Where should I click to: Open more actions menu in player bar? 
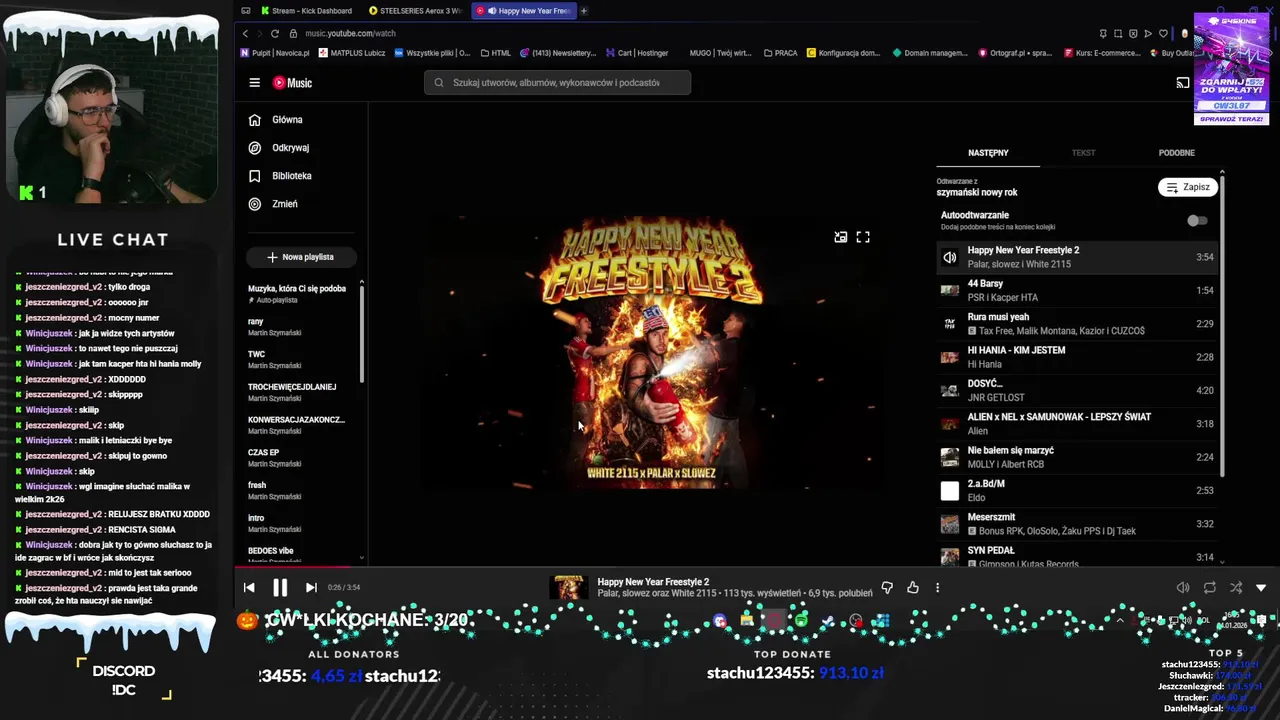(x=937, y=588)
